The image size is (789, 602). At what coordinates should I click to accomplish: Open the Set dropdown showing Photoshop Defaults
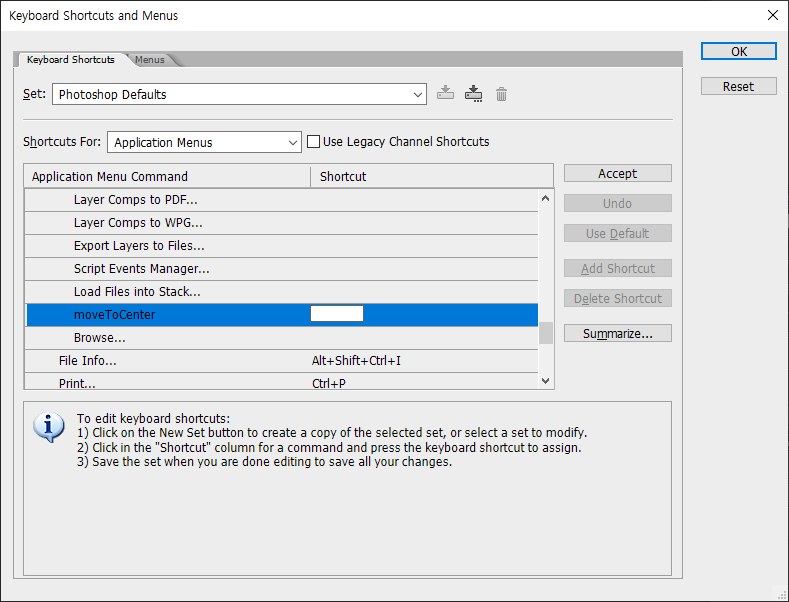pos(239,94)
